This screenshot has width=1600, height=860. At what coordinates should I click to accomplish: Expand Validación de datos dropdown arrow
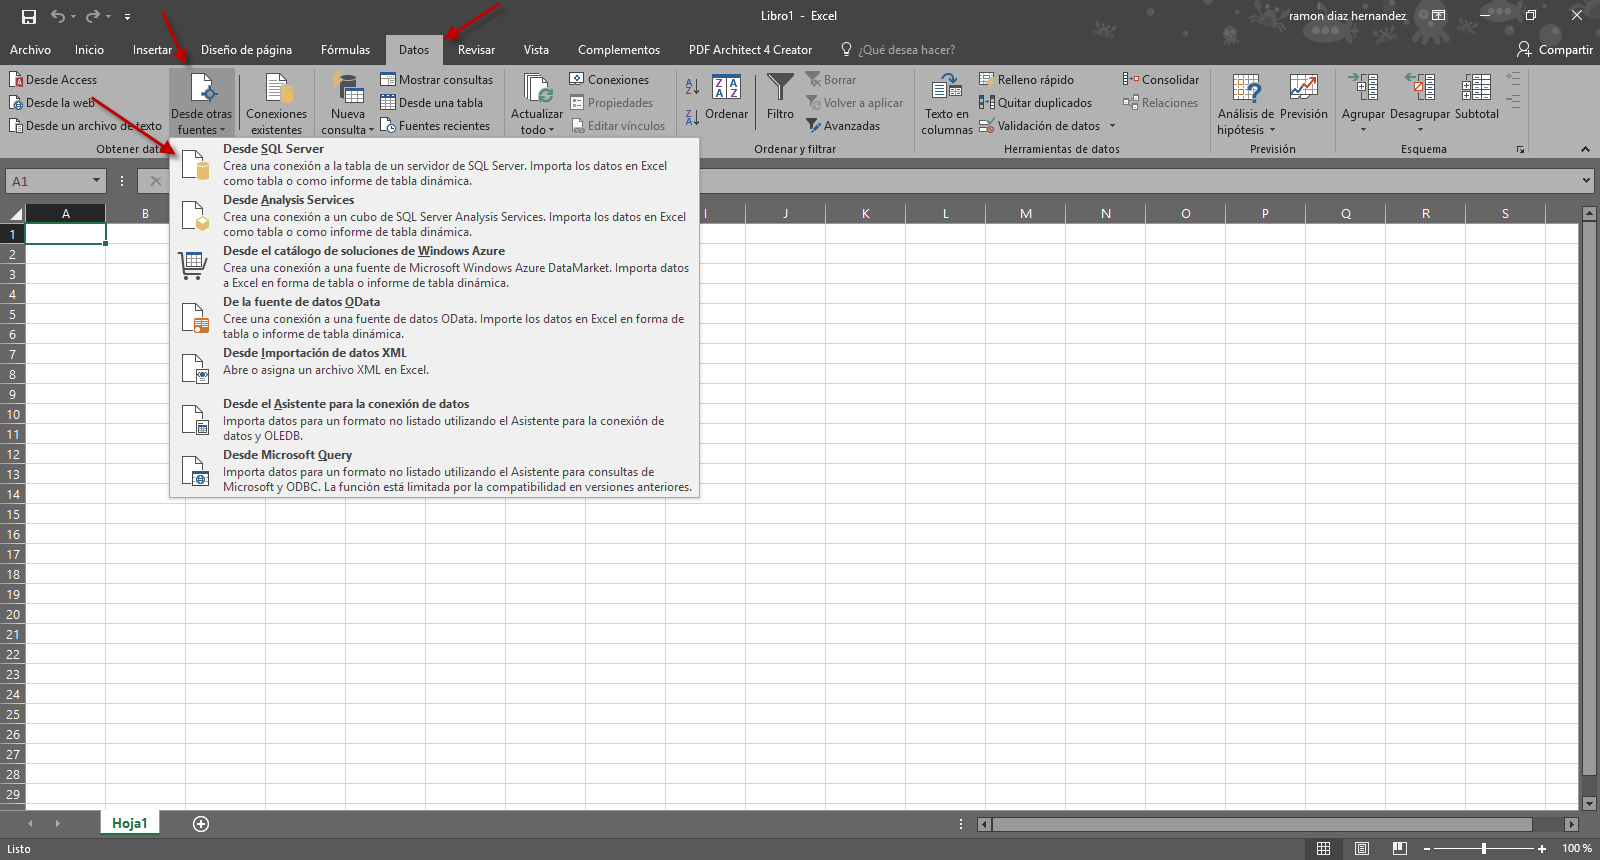point(1112,126)
